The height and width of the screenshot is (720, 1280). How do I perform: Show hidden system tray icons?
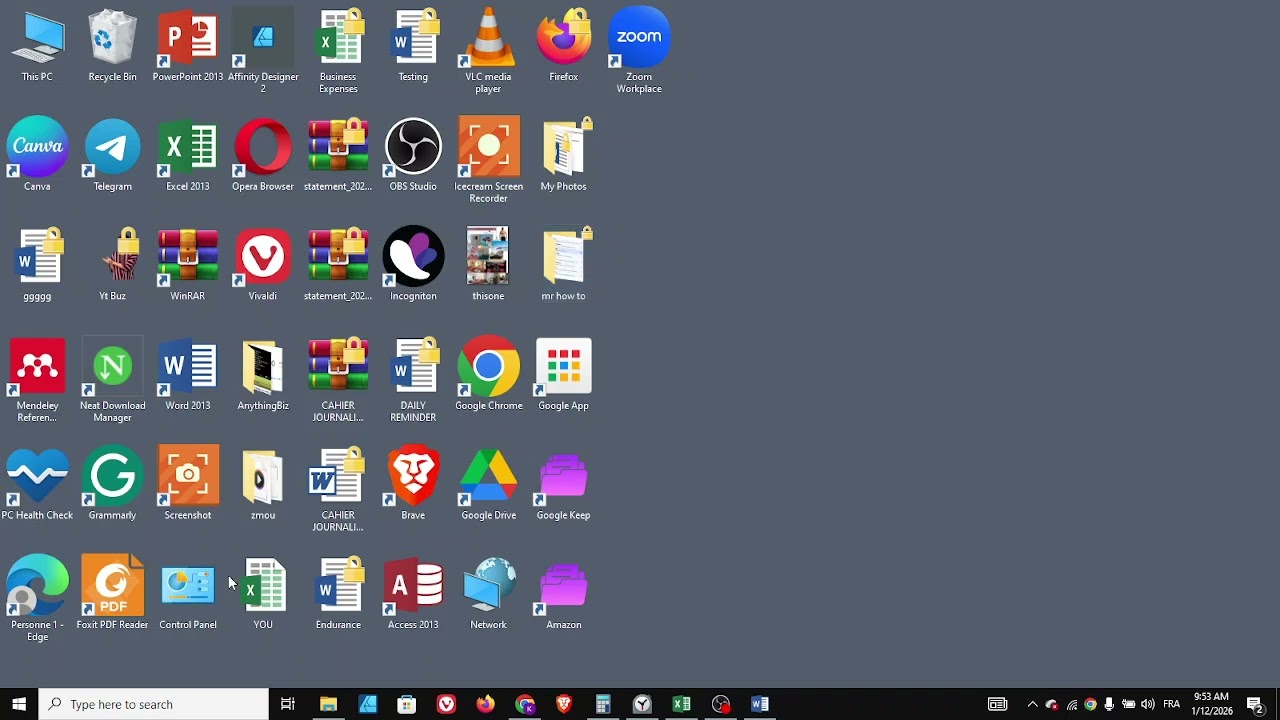point(1033,704)
